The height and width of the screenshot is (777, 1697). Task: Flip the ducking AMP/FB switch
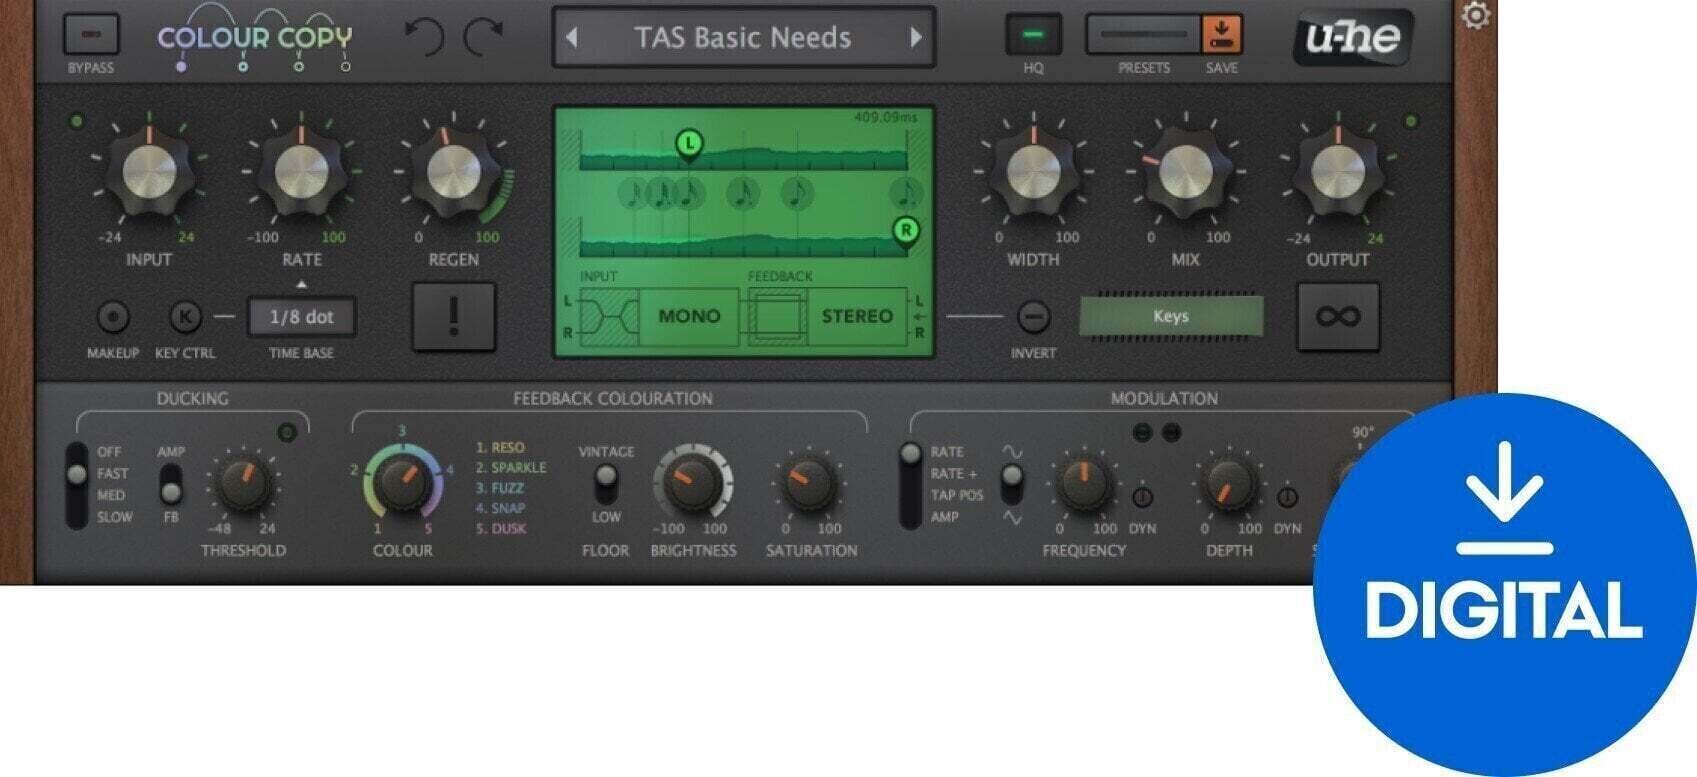172,486
